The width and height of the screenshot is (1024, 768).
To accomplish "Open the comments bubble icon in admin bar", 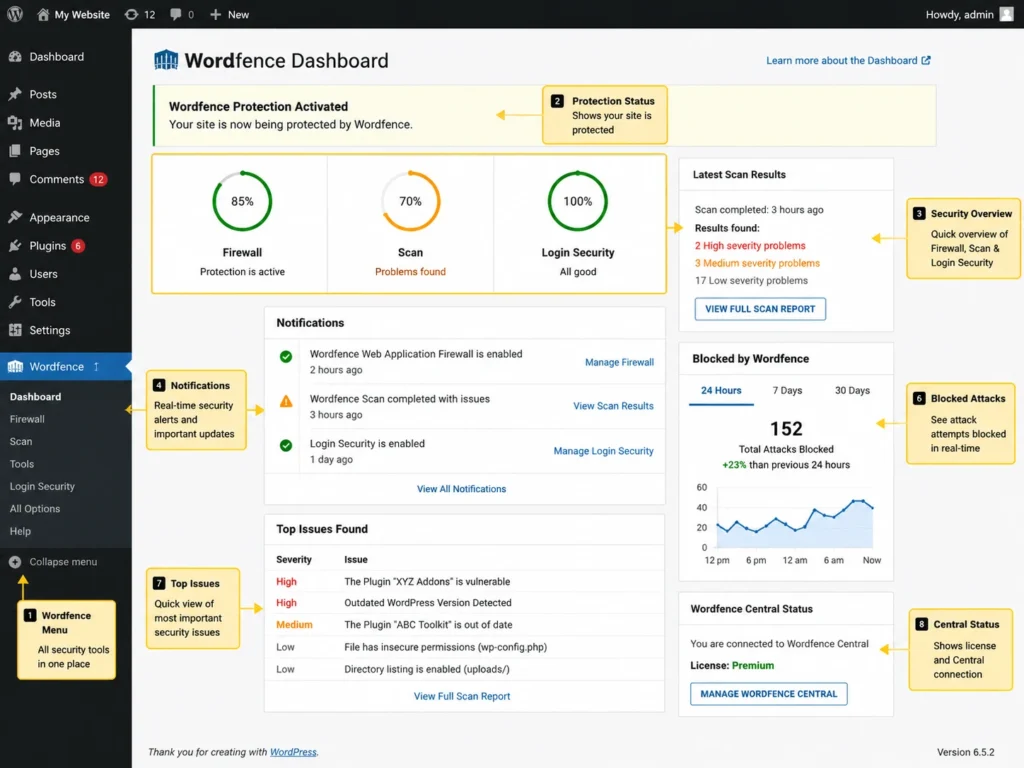I will pyautogui.click(x=176, y=14).
